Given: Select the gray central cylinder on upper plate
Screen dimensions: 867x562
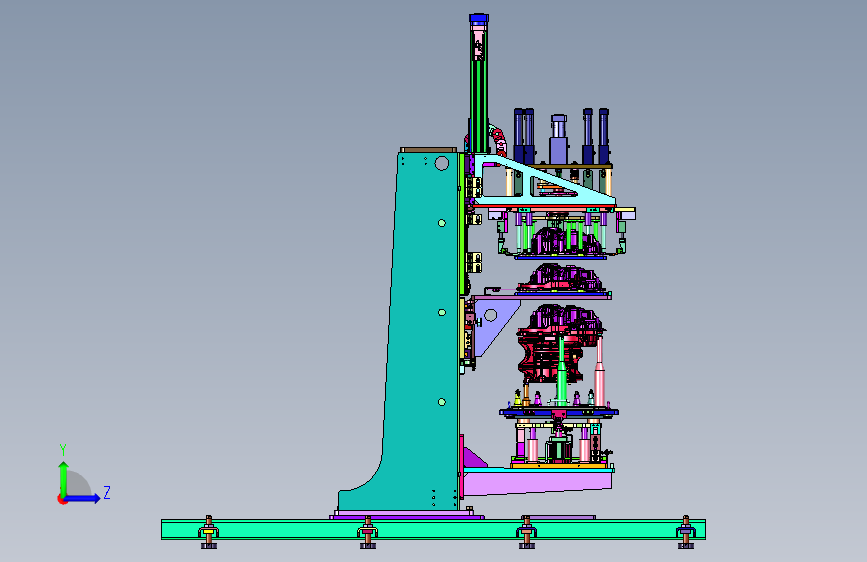Looking at the screenshot, I should tap(558, 139).
